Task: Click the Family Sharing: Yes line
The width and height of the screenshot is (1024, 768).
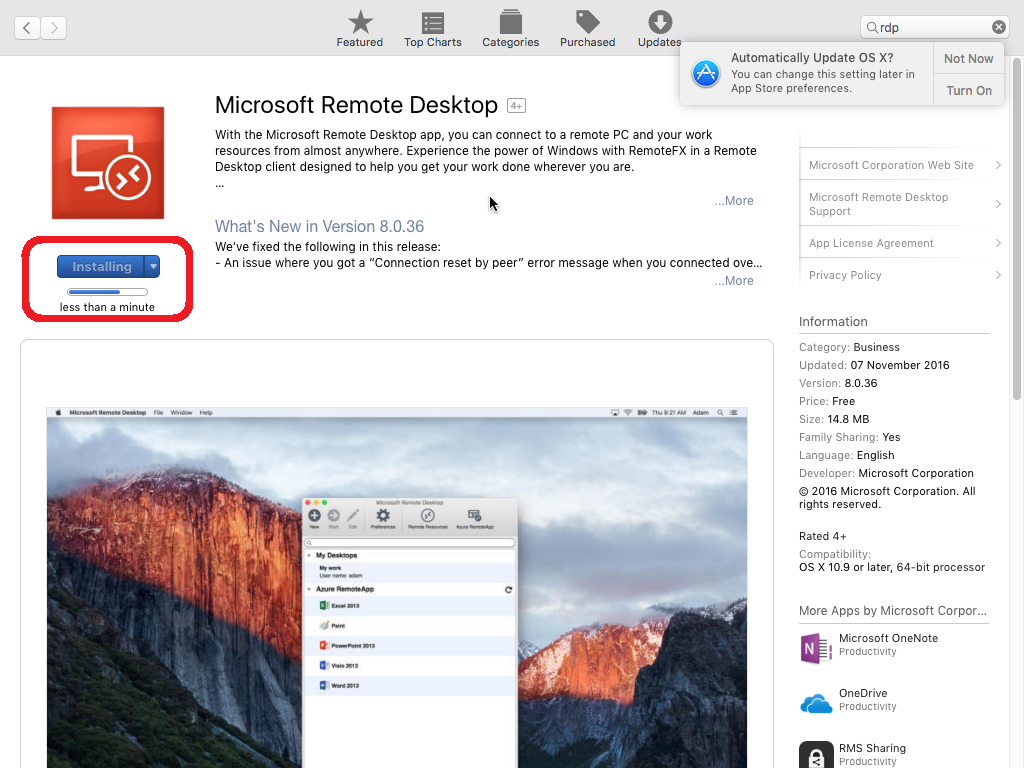Action: [849, 438]
